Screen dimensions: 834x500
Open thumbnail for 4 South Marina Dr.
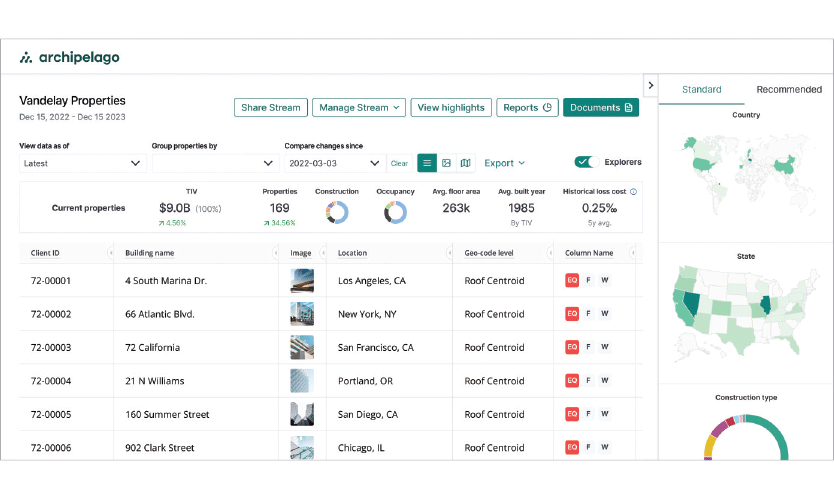(302, 280)
